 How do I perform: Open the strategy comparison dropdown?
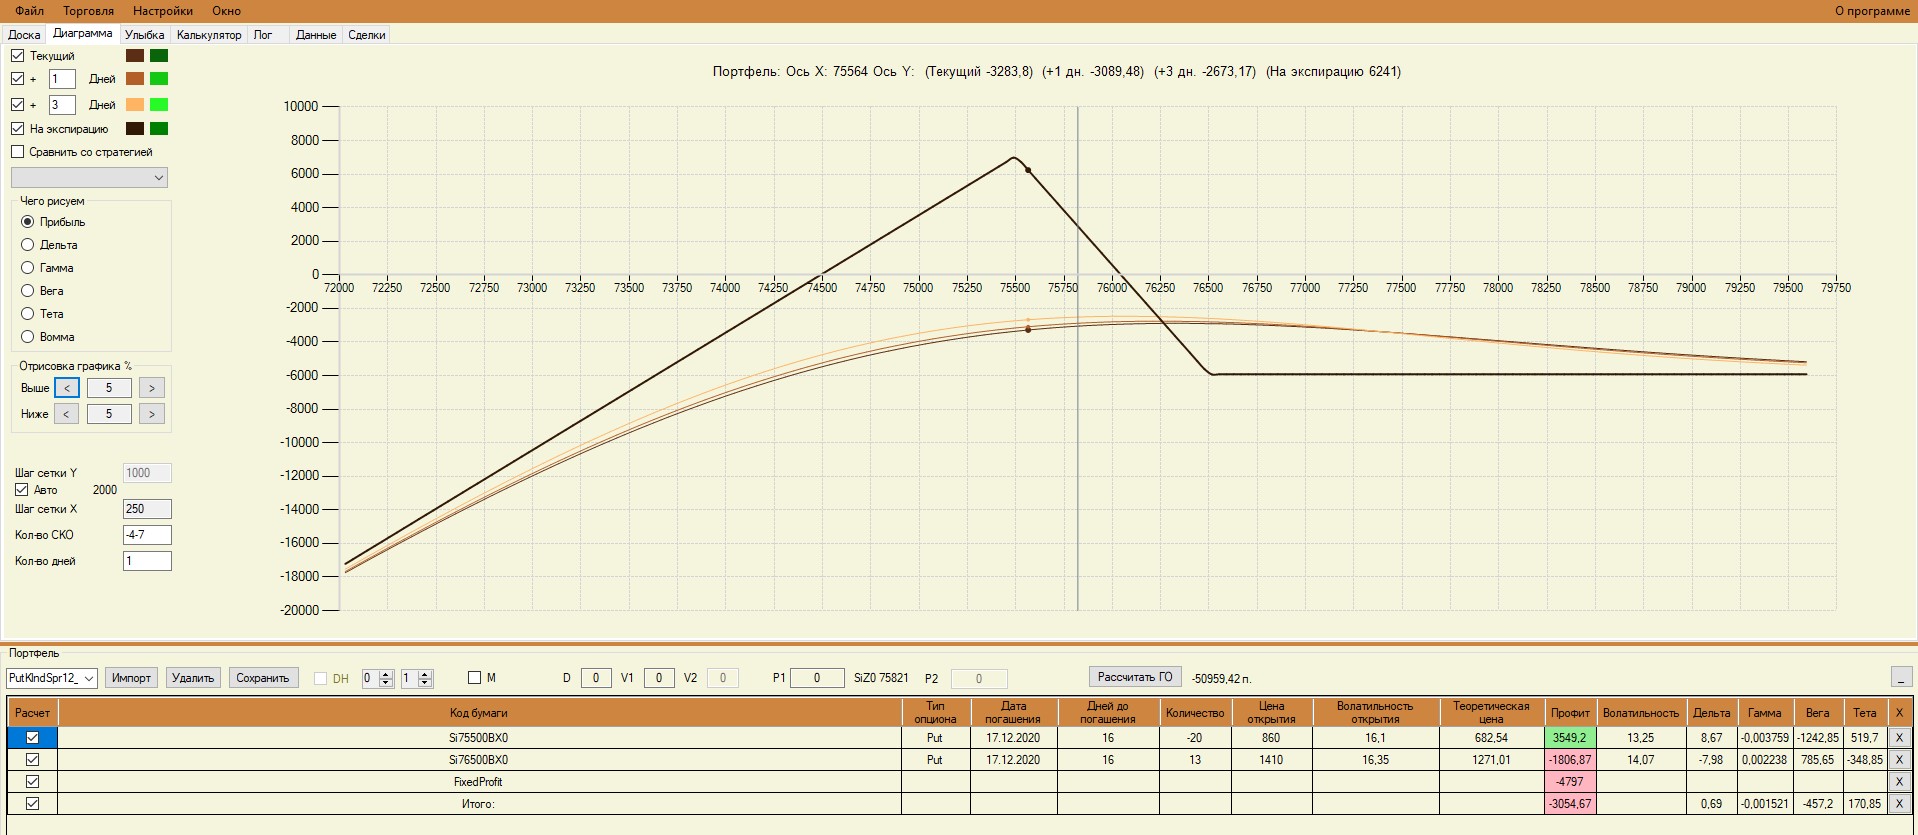(x=89, y=178)
